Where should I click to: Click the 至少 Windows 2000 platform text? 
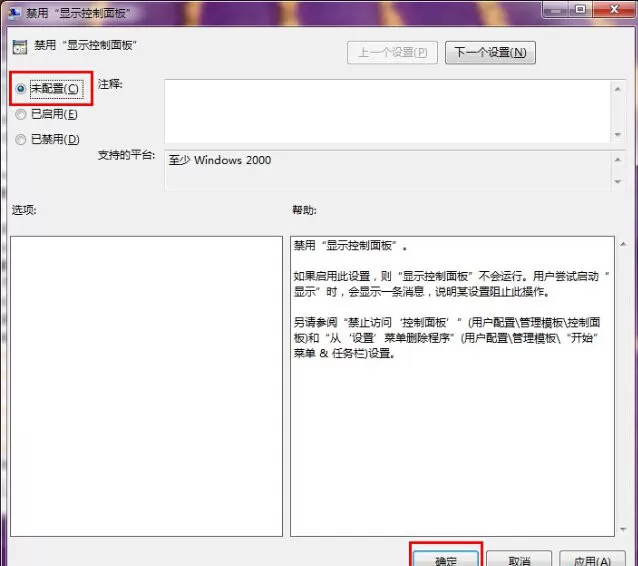point(220,160)
